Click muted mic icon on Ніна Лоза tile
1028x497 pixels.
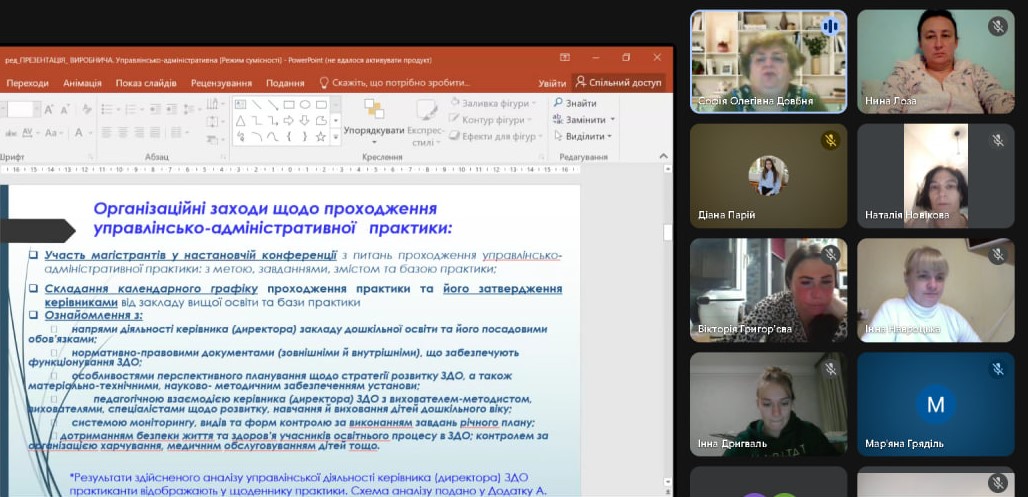(x=997, y=27)
